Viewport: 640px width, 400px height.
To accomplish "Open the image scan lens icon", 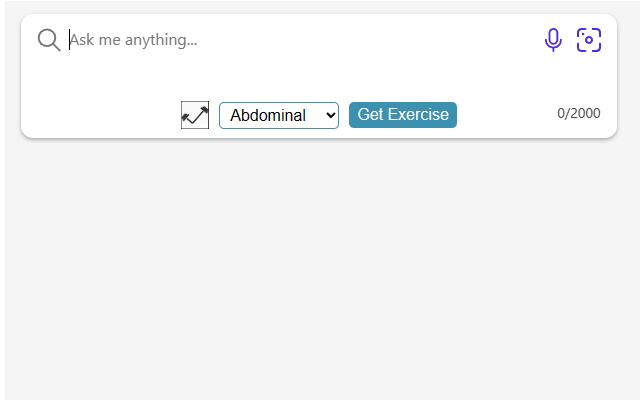I will pyautogui.click(x=589, y=40).
